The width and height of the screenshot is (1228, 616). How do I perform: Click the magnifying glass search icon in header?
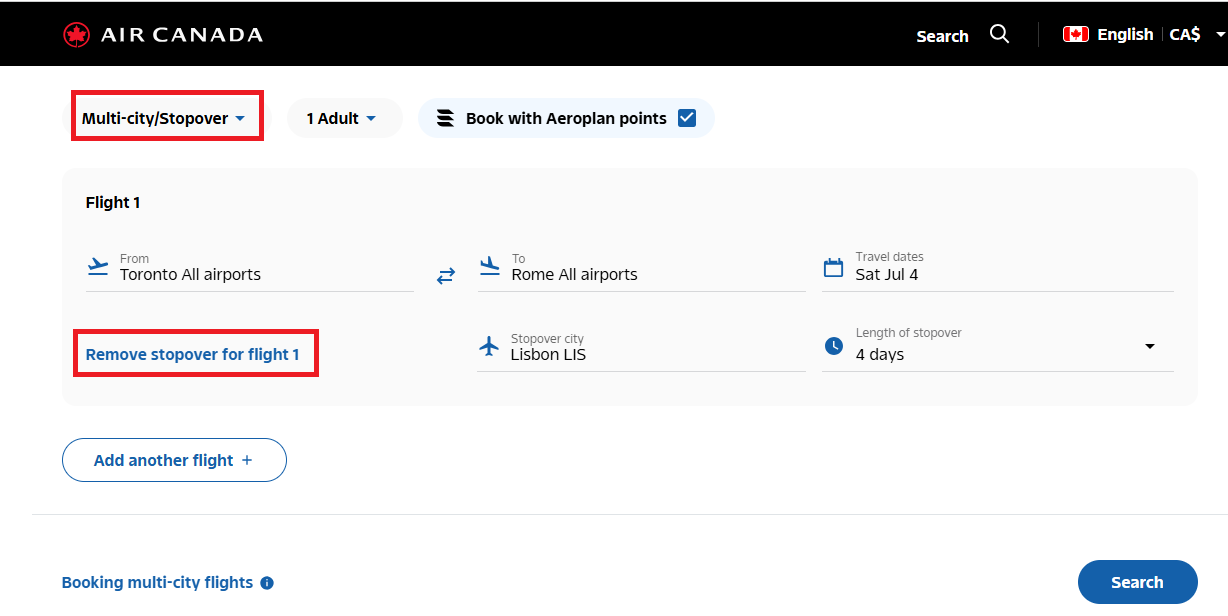[x=999, y=33]
